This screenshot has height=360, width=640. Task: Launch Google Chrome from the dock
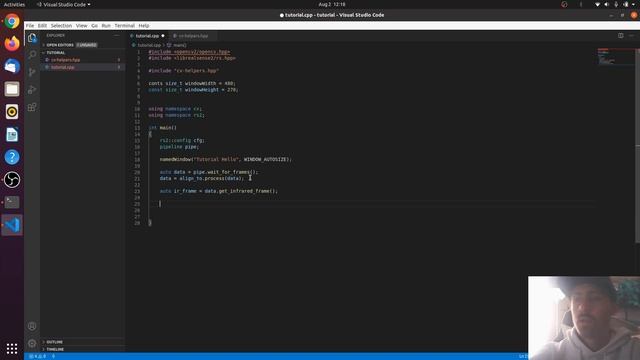[12, 21]
